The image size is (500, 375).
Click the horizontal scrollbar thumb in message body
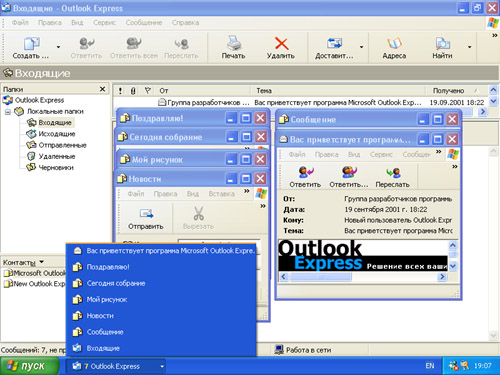point(320,277)
